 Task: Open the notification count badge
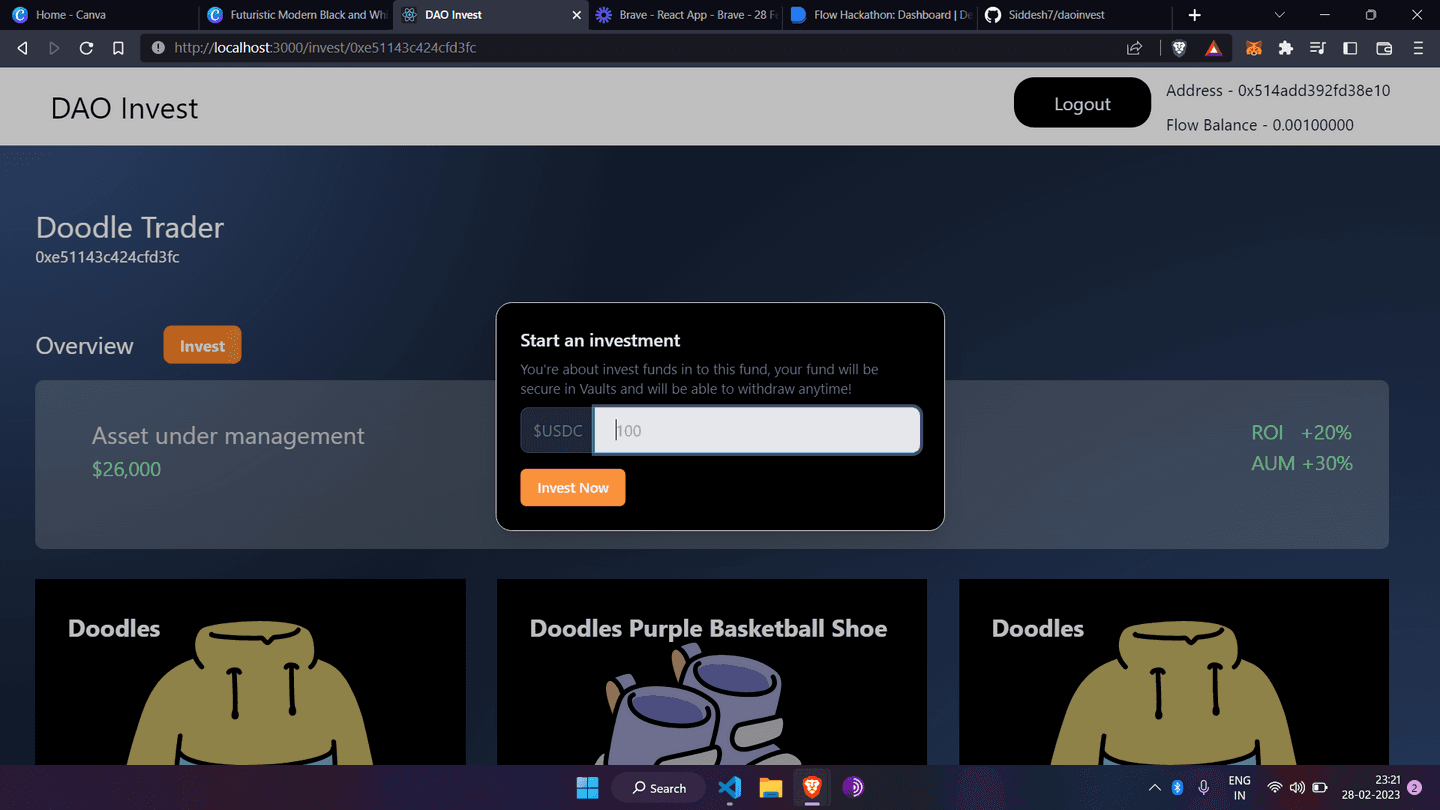(x=1415, y=788)
